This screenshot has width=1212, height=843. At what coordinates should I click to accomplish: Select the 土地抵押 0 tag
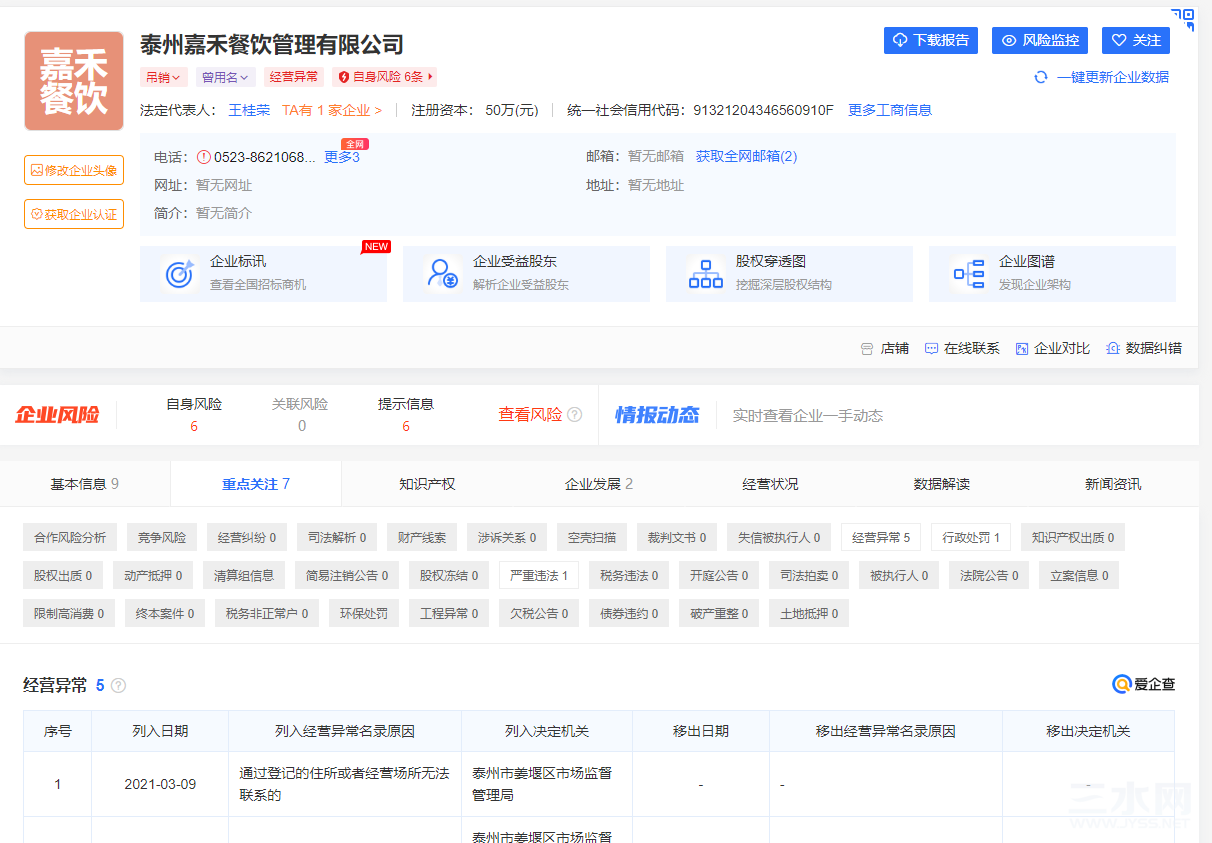(x=809, y=613)
